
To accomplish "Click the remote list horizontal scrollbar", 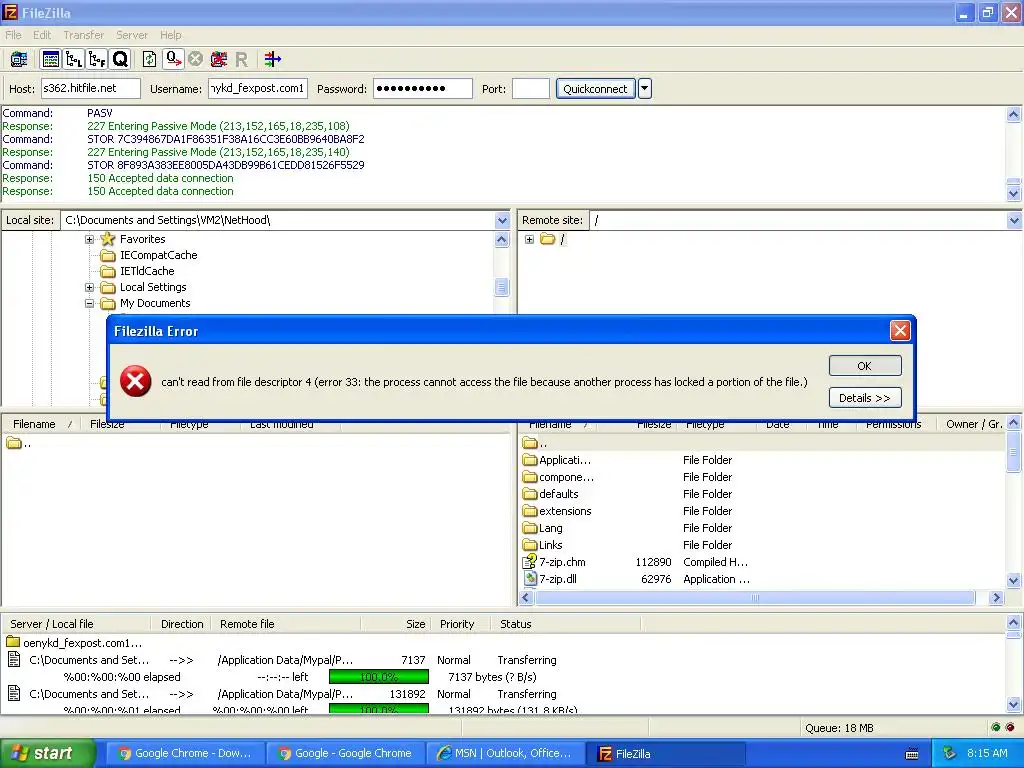I will [754, 597].
